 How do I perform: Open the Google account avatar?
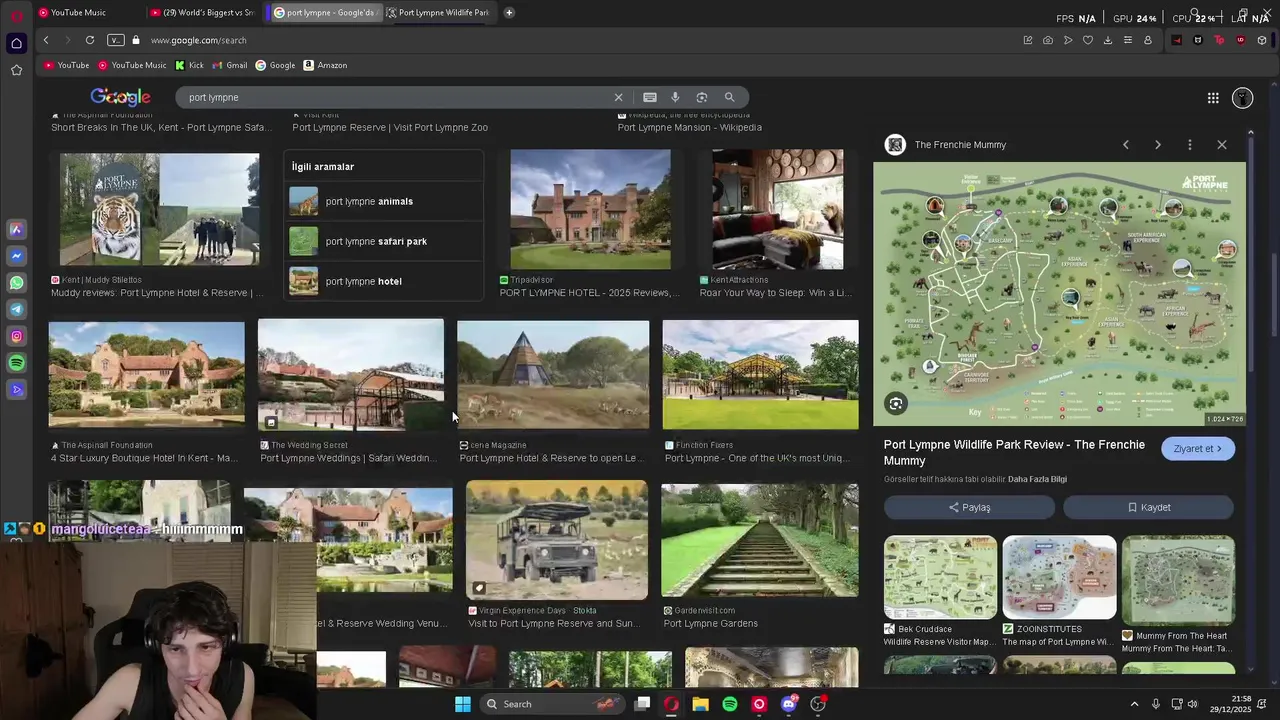1242,98
